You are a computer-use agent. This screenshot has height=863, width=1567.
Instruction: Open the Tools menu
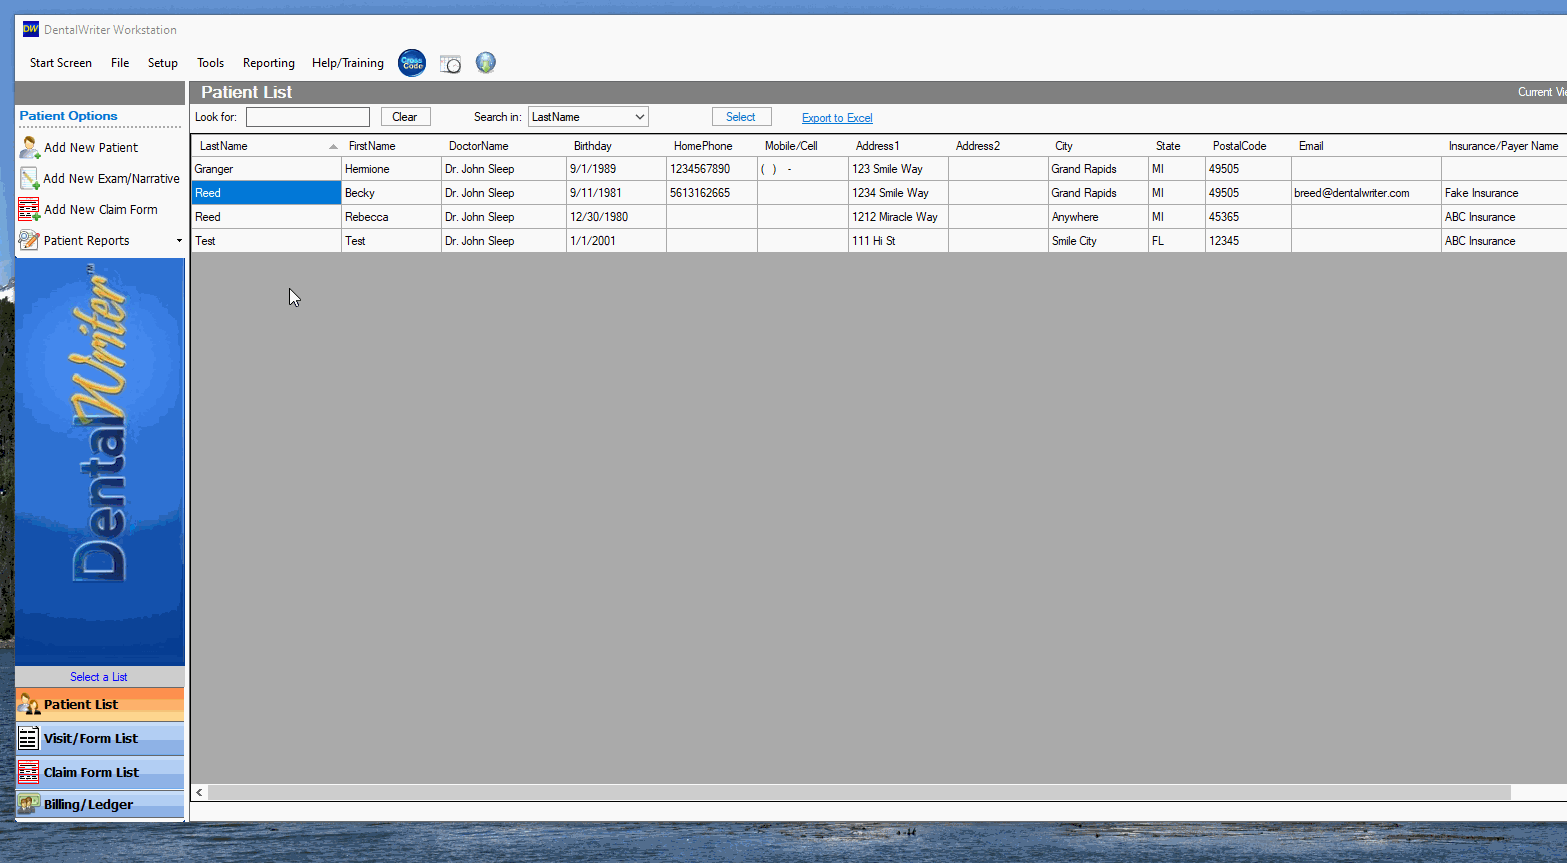click(x=210, y=62)
